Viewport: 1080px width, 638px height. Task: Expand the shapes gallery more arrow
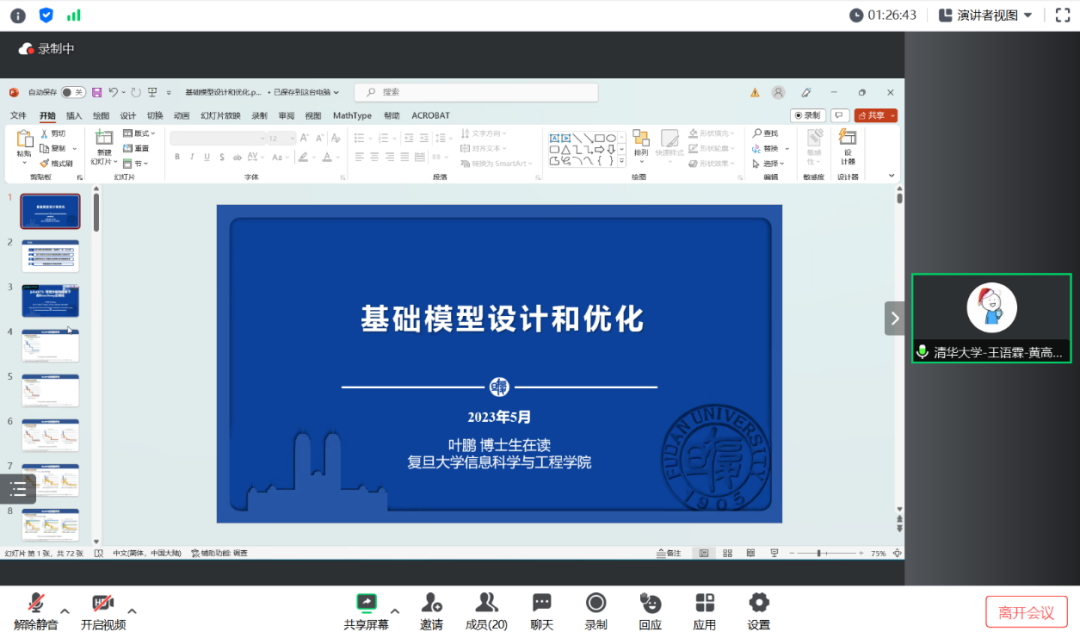point(622,161)
